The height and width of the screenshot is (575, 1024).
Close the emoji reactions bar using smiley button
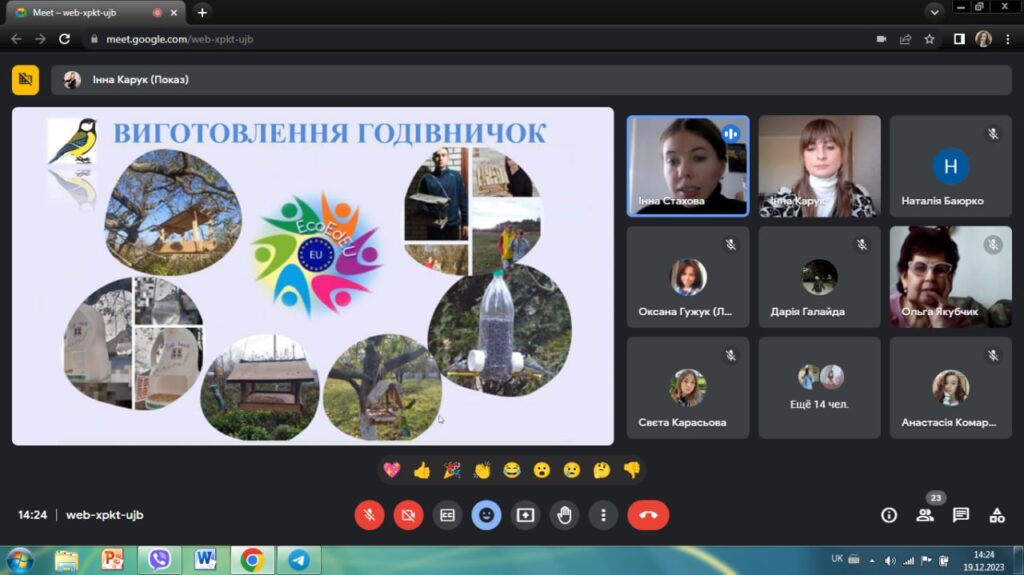click(x=486, y=515)
